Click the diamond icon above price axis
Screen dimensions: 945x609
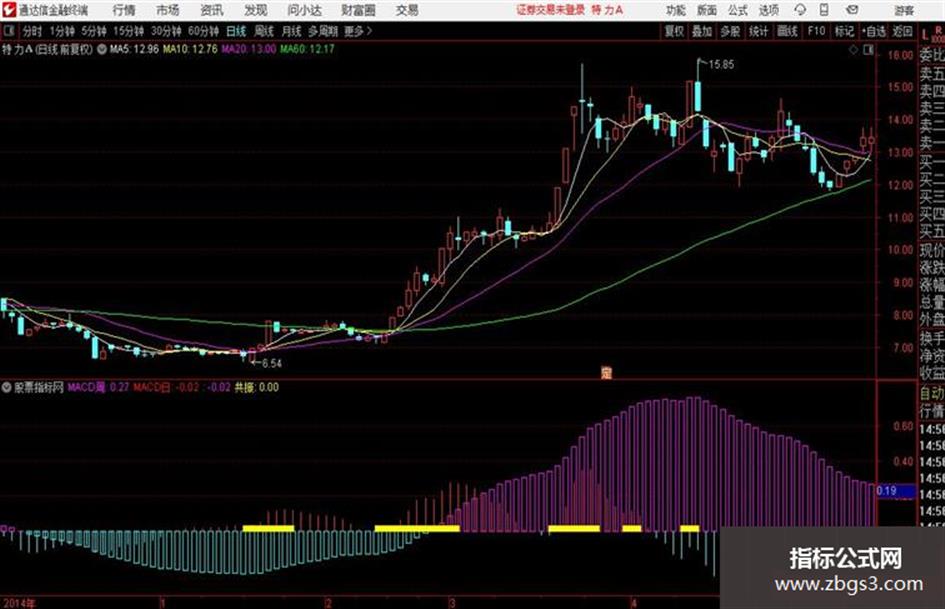tap(853, 51)
